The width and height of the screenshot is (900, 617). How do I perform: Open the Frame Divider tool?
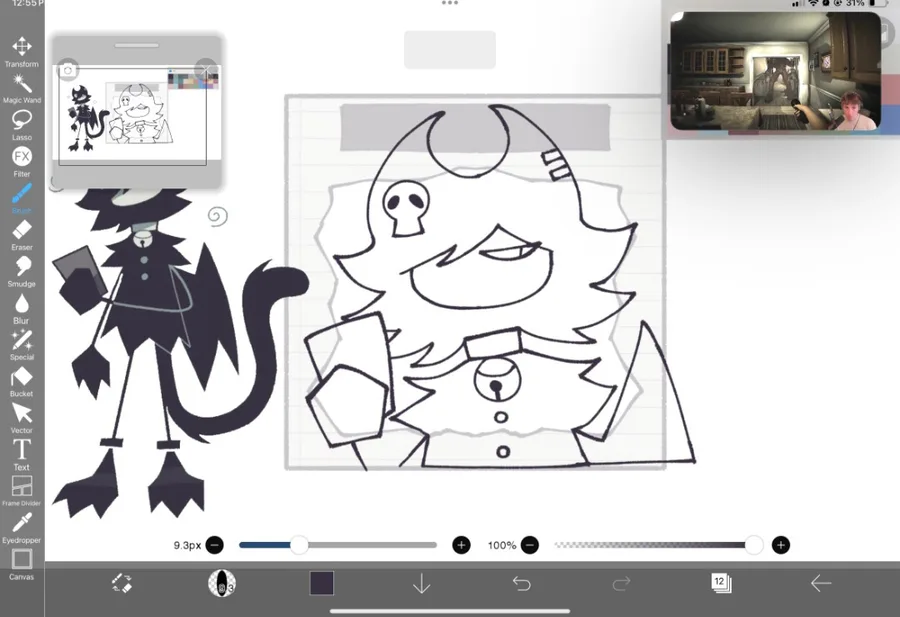[22, 491]
